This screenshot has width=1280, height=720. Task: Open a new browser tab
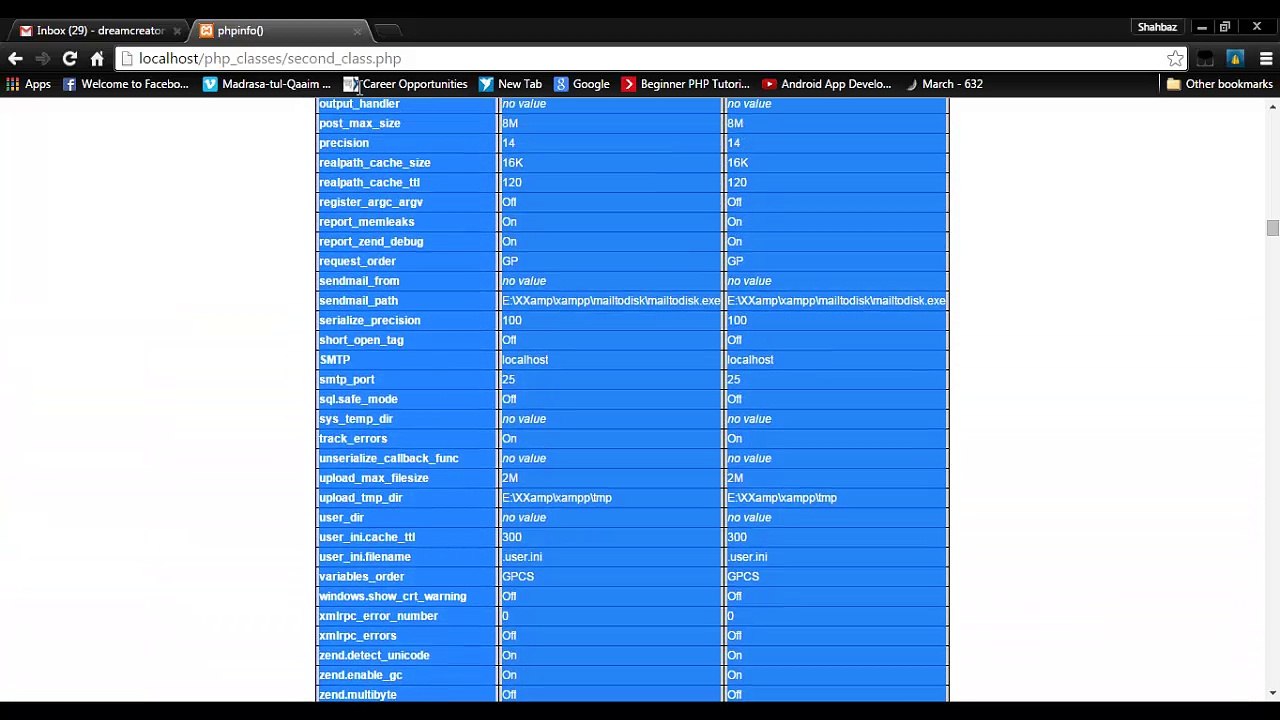[x=388, y=31]
